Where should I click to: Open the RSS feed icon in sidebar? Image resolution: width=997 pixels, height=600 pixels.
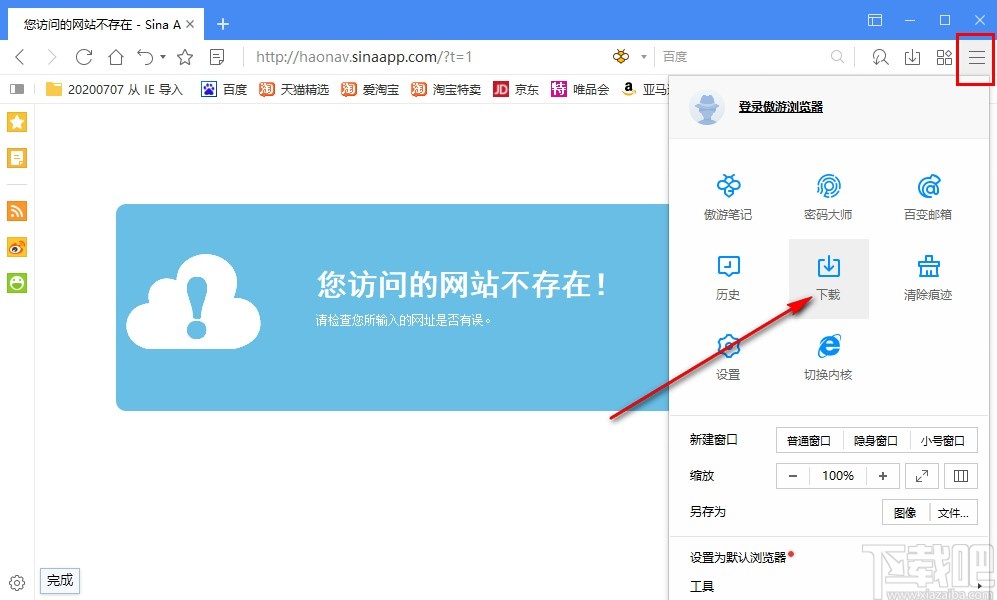point(17,210)
